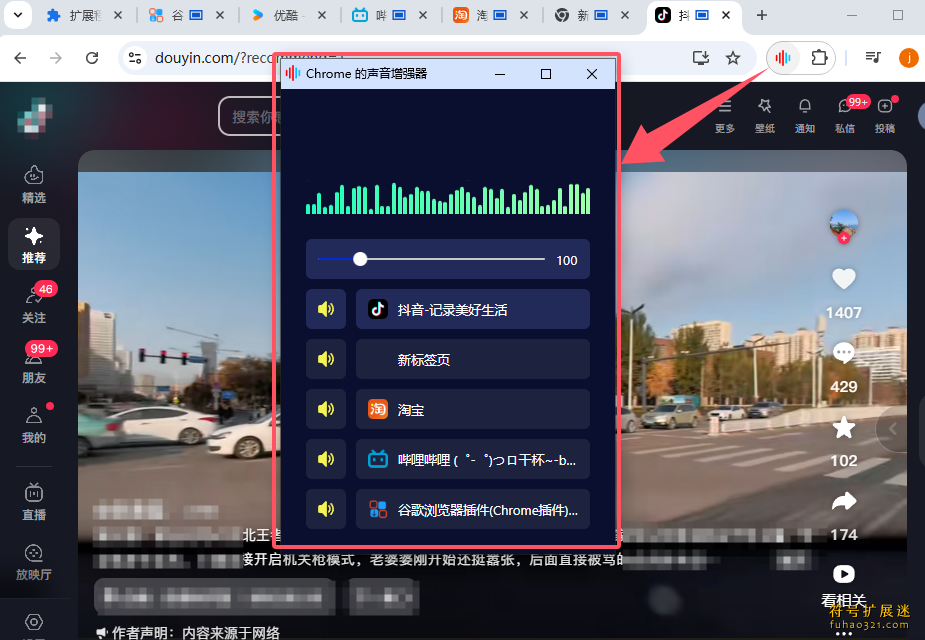Screen dimensions: 925x640
Task: Reload the Douyin page
Action: pyautogui.click(x=92, y=58)
